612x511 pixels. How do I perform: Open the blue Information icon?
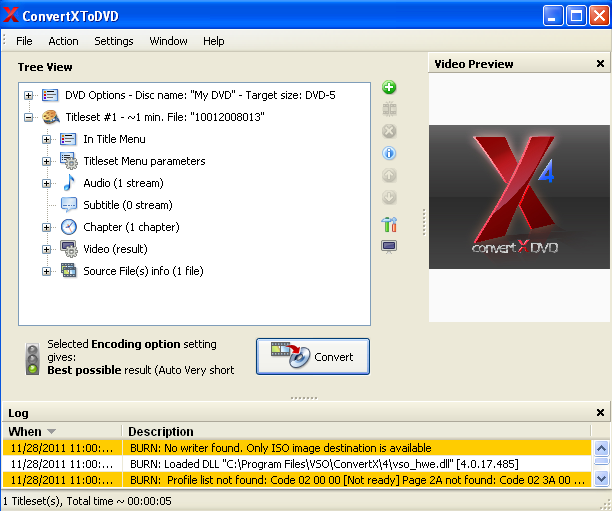389,153
